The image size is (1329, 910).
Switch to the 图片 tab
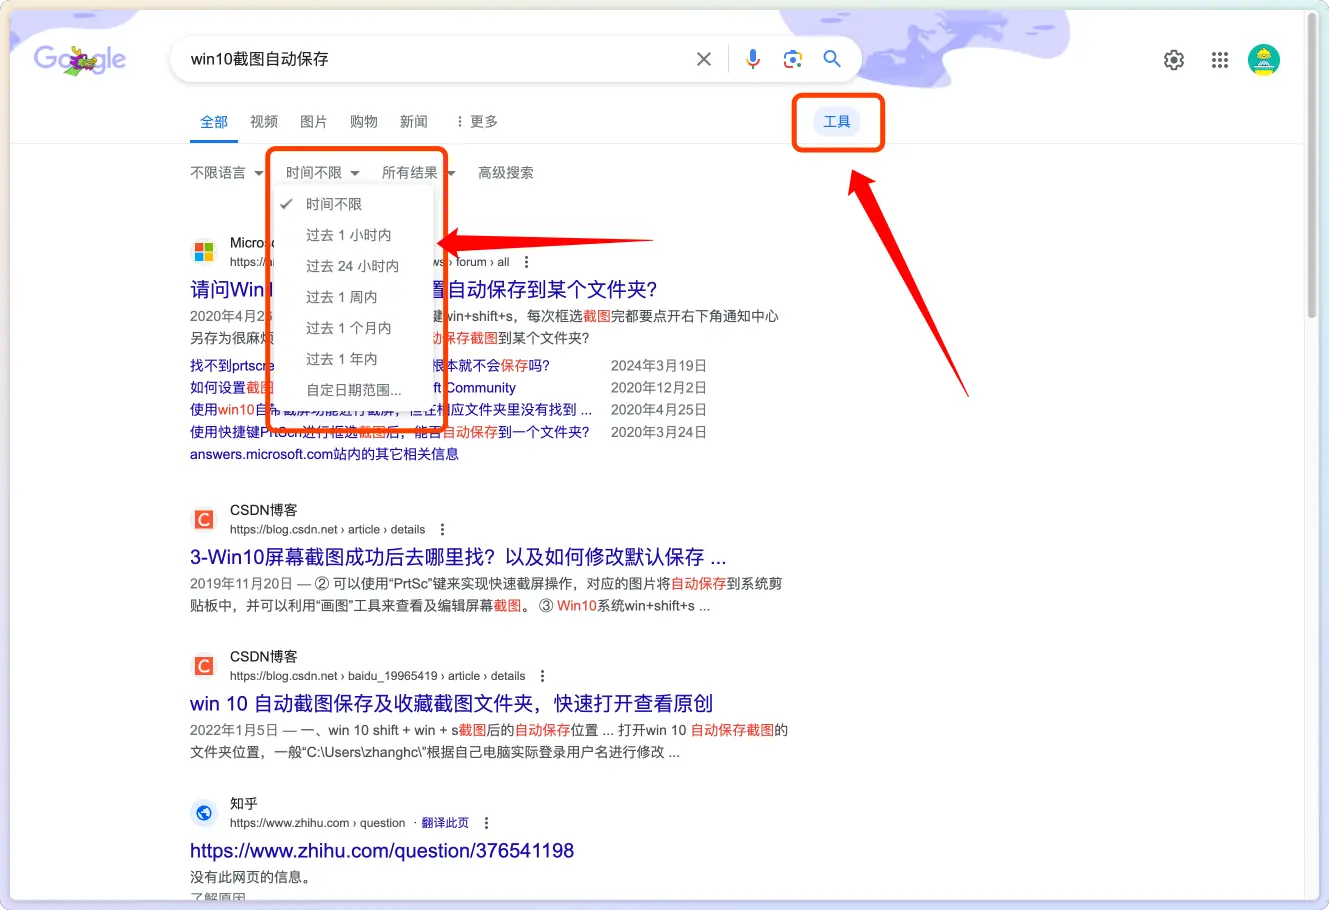tap(314, 122)
